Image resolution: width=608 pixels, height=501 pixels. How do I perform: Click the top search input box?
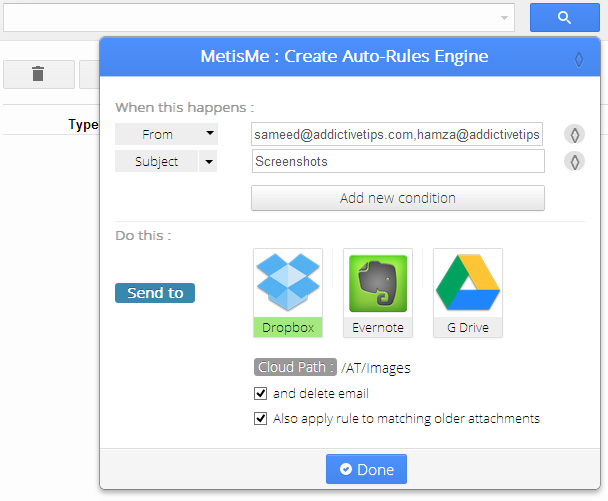tap(259, 17)
